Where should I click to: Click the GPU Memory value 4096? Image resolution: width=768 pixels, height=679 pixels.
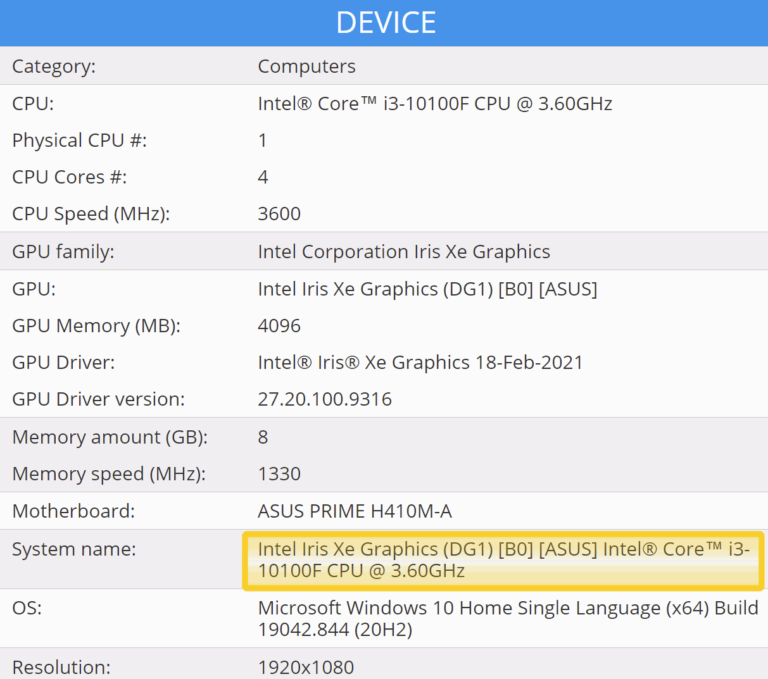279,326
